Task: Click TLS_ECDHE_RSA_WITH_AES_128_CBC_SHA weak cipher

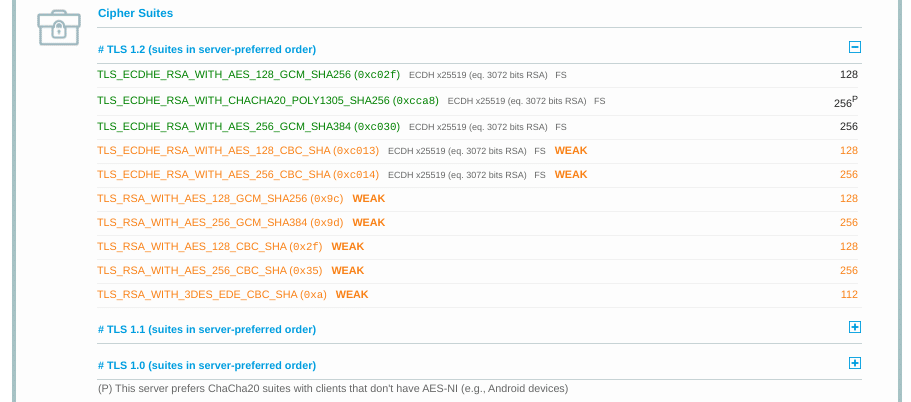Action: click(x=237, y=151)
